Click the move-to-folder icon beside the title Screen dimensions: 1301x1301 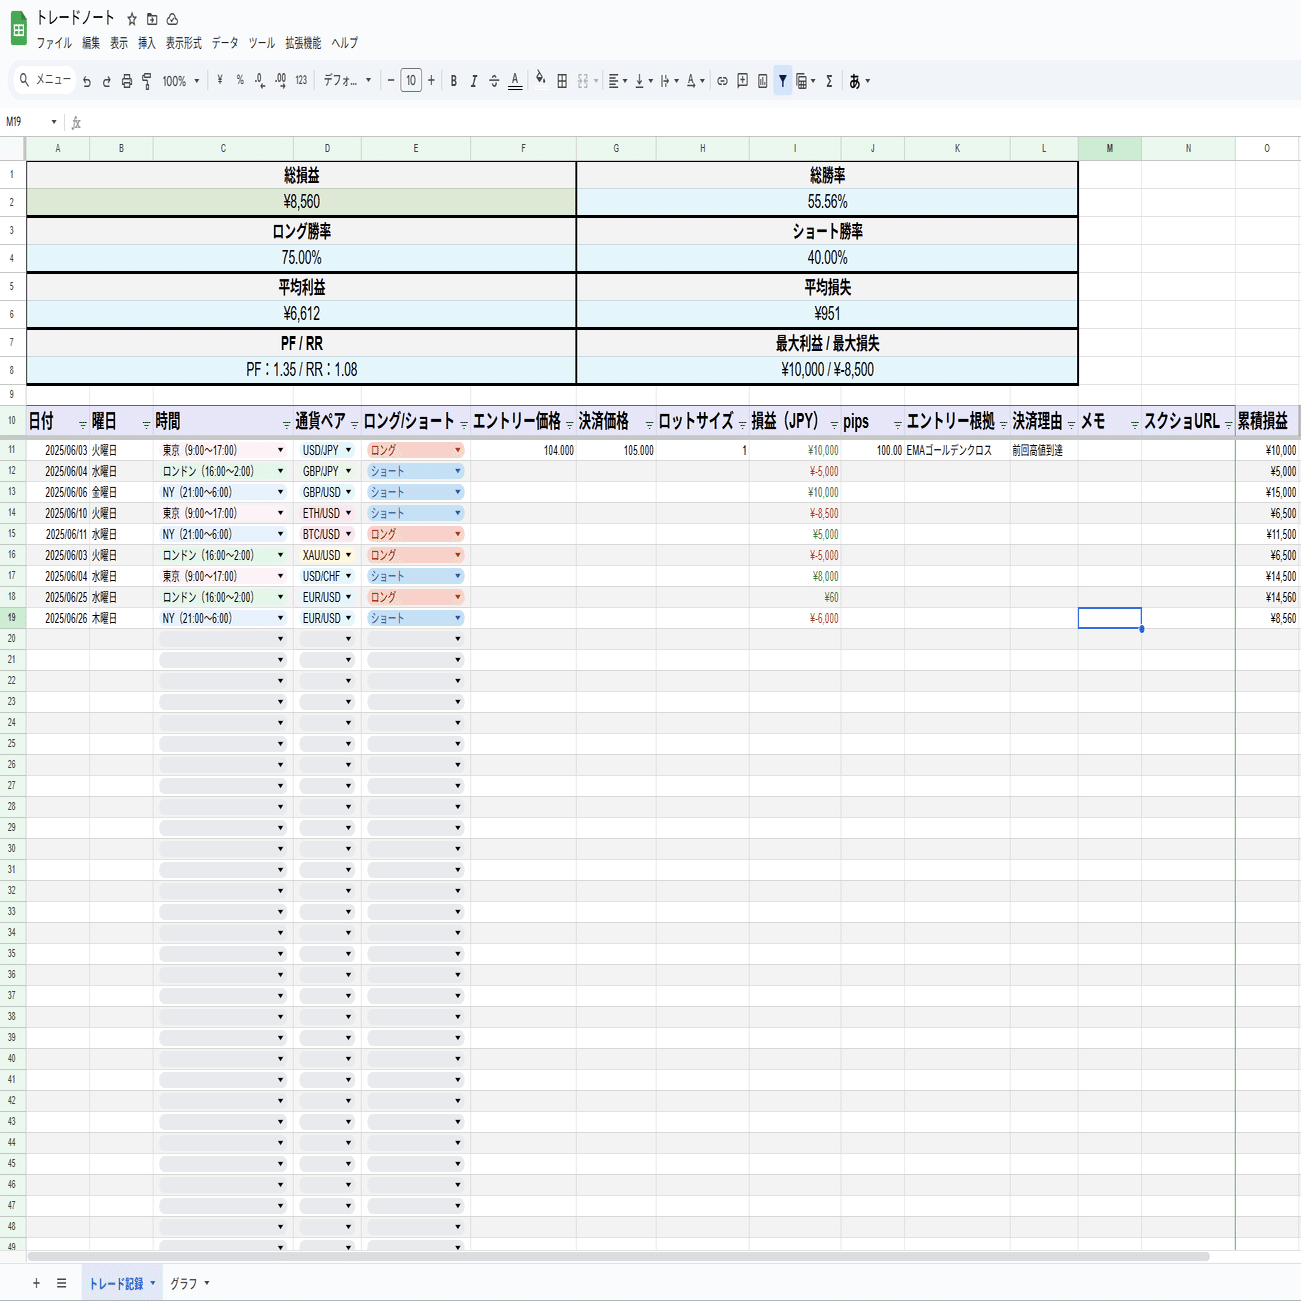(x=152, y=19)
